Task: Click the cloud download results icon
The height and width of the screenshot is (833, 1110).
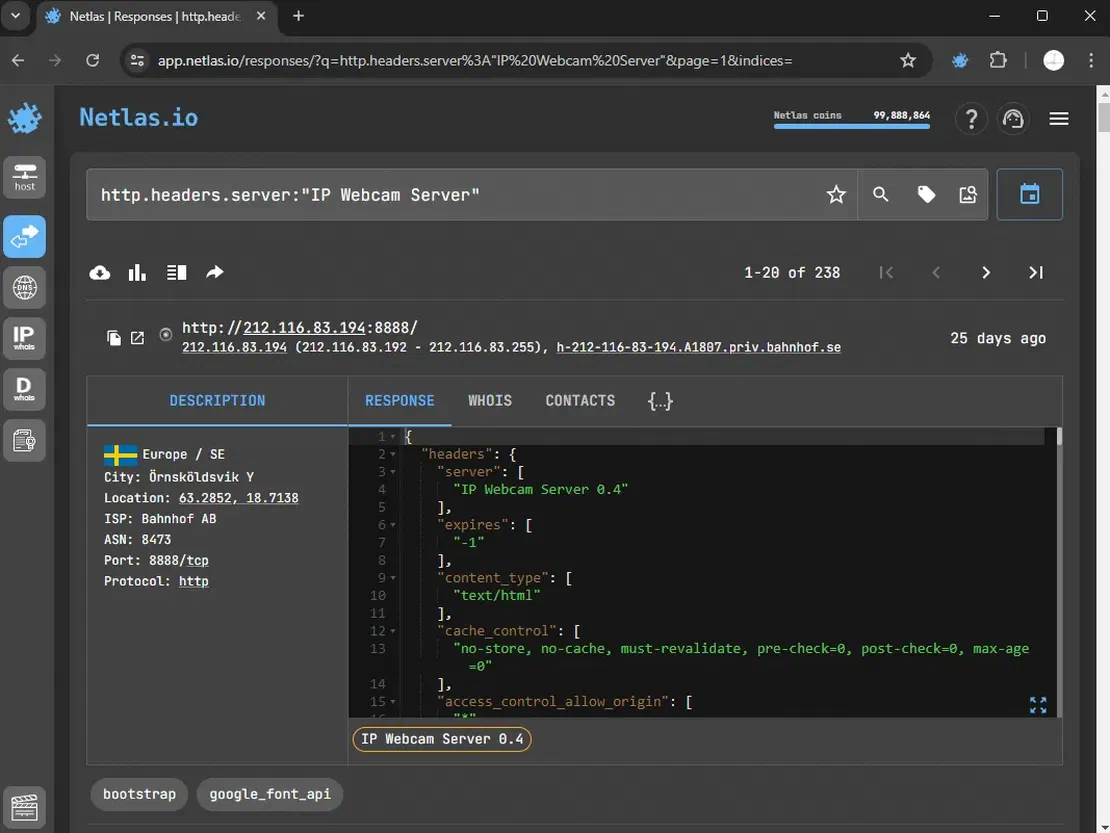Action: click(x=100, y=273)
